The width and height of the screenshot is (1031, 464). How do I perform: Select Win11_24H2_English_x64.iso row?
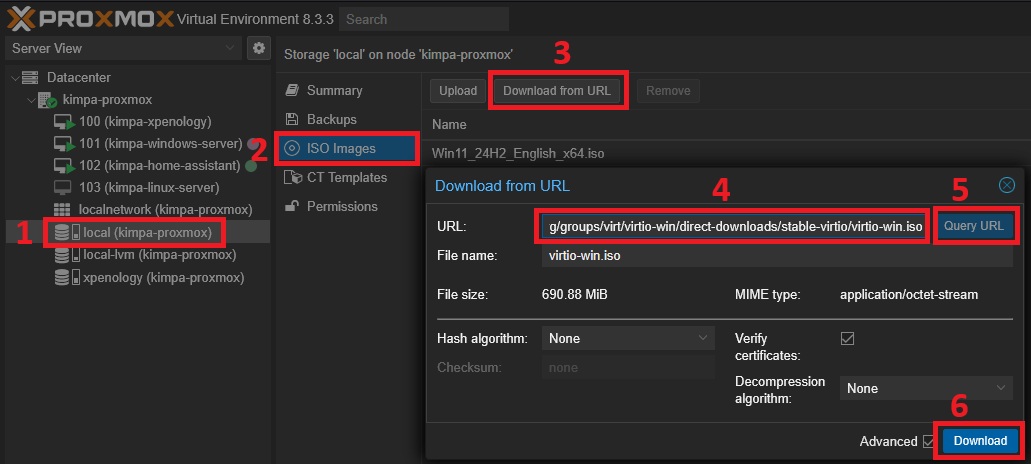point(518,153)
